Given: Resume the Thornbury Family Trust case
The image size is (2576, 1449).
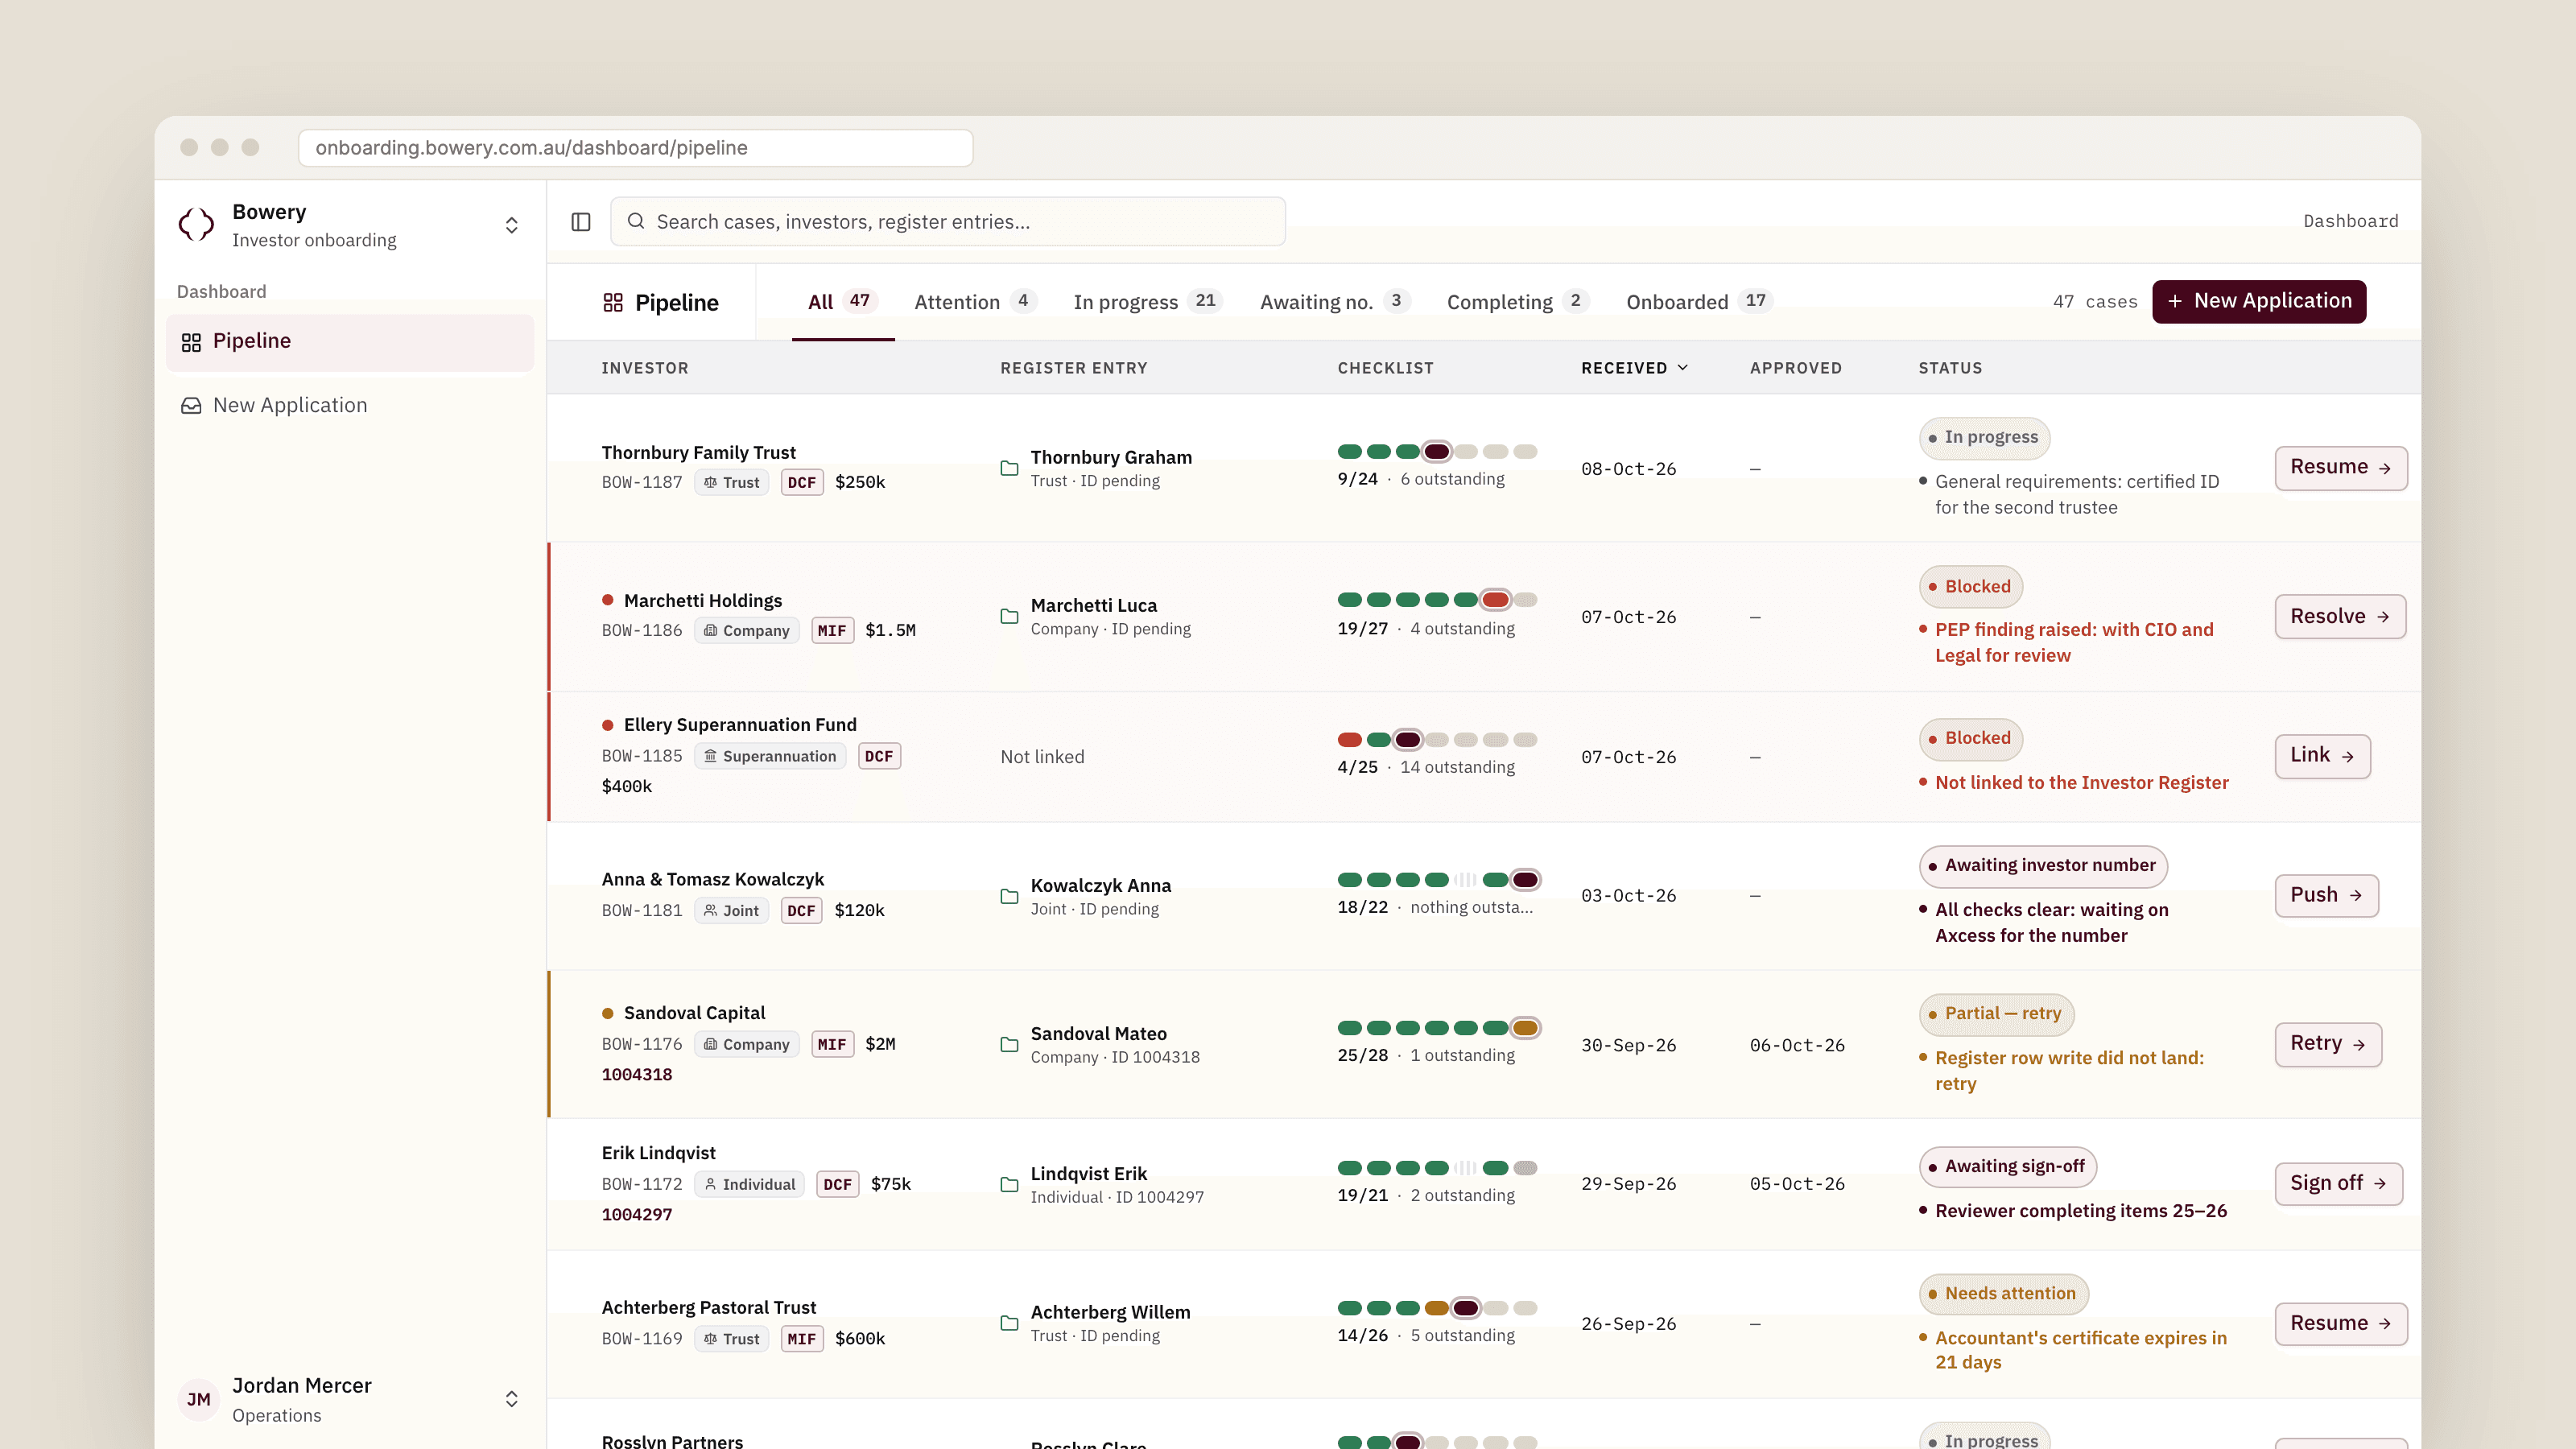Looking at the screenshot, I should [2340, 468].
